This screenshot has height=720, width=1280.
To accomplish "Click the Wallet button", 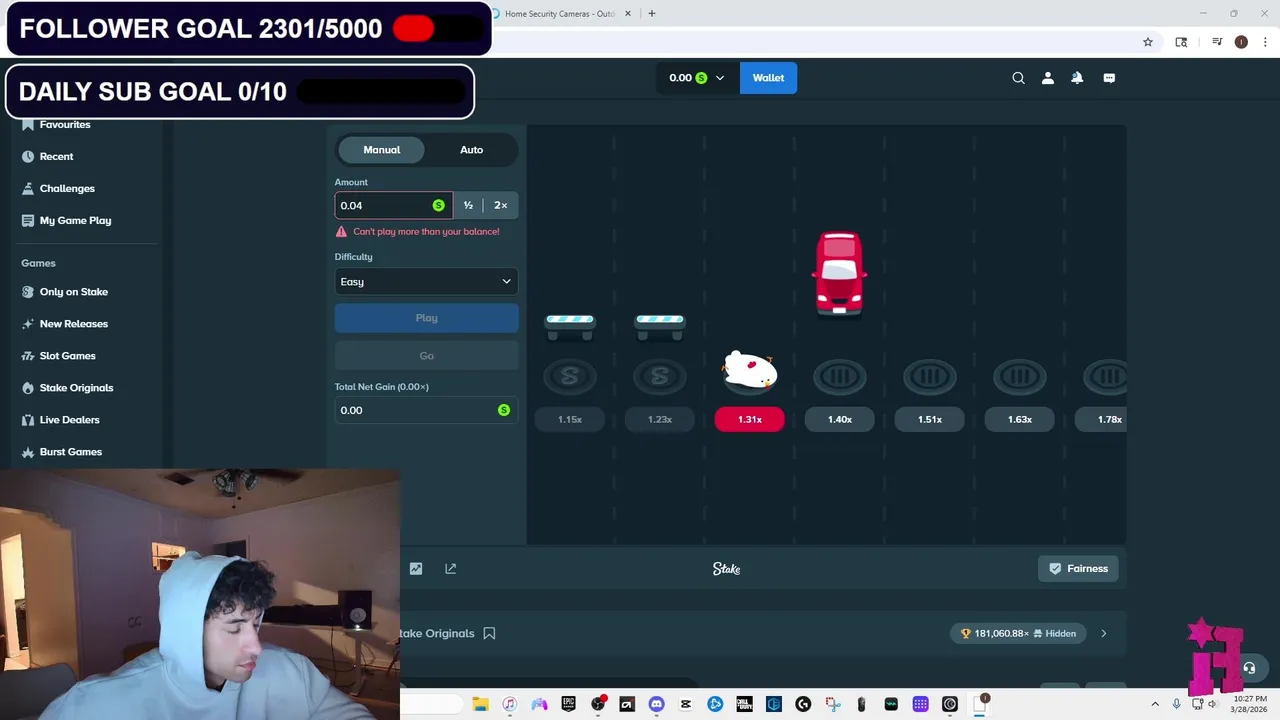I will pyautogui.click(x=768, y=78).
